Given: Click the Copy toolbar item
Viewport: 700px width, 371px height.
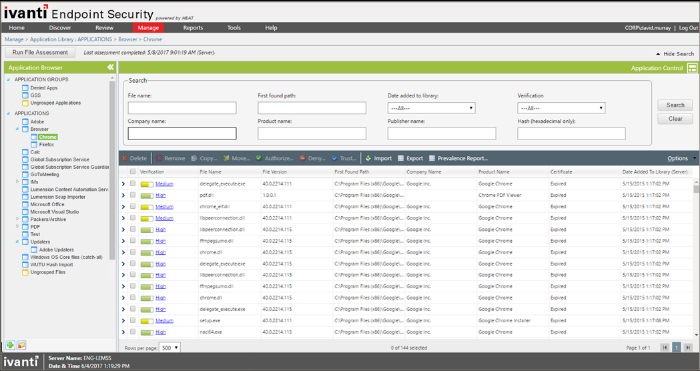Looking at the screenshot, I should click(204, 158).
